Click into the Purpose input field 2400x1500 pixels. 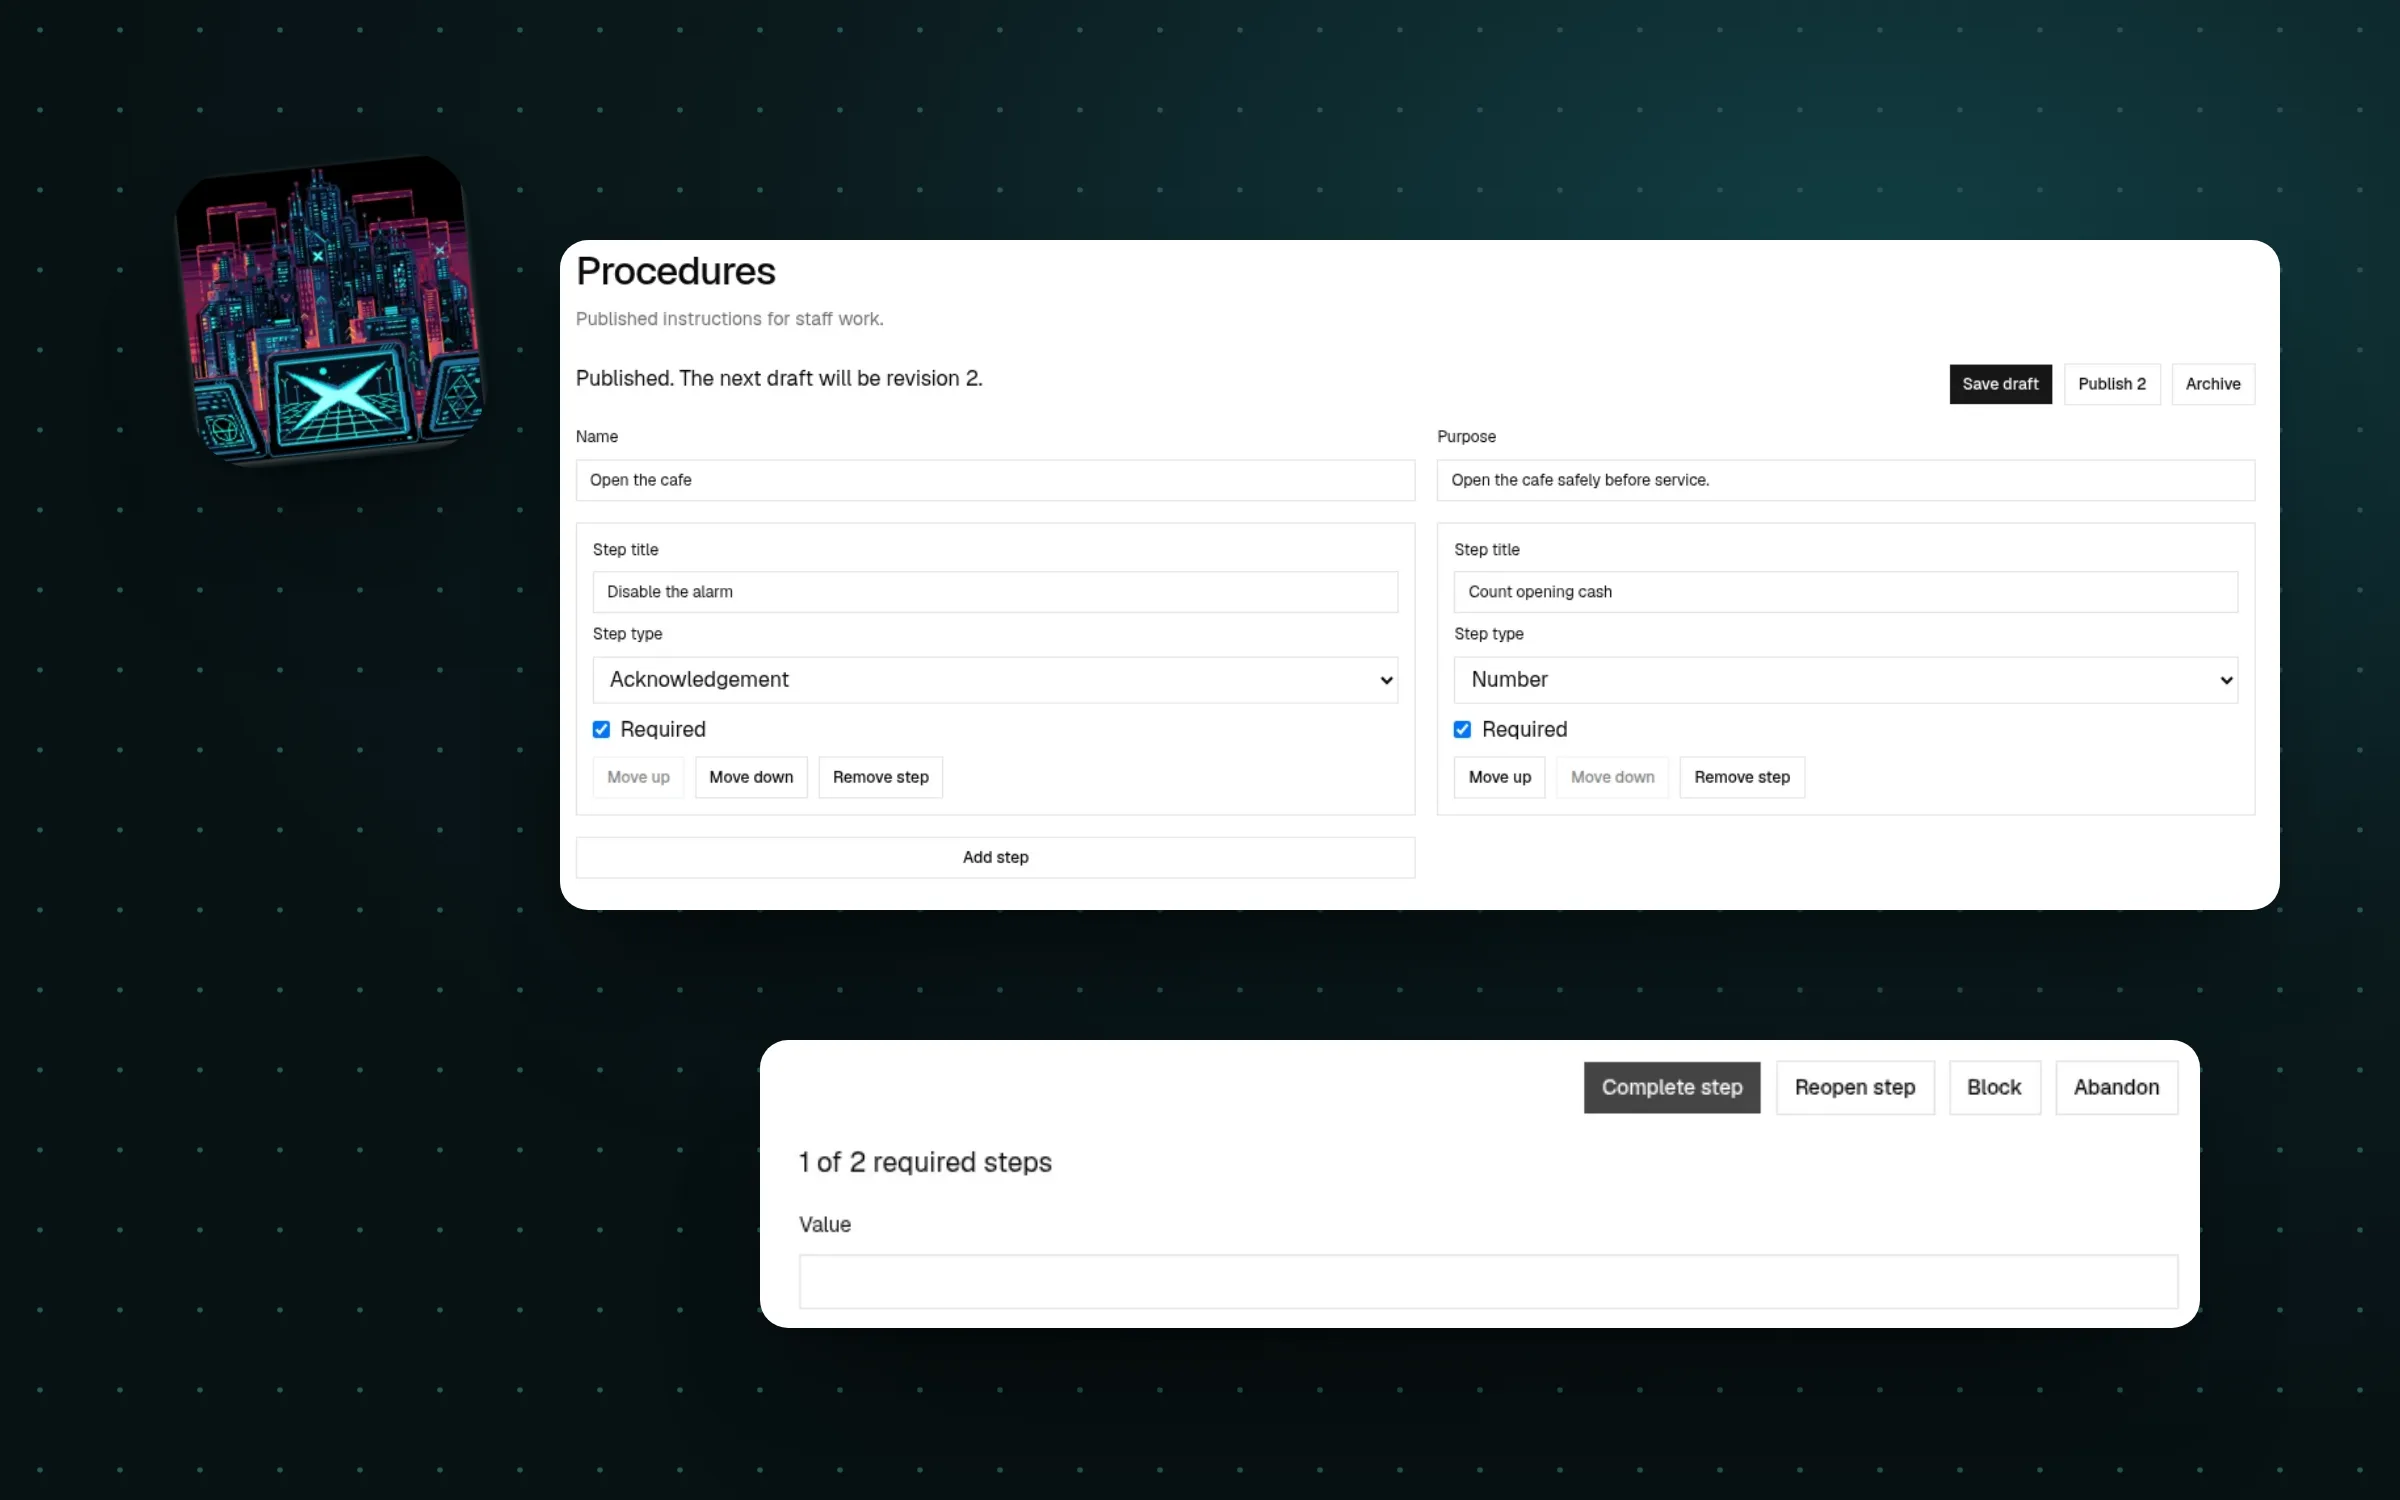[x=1846, y=480]
